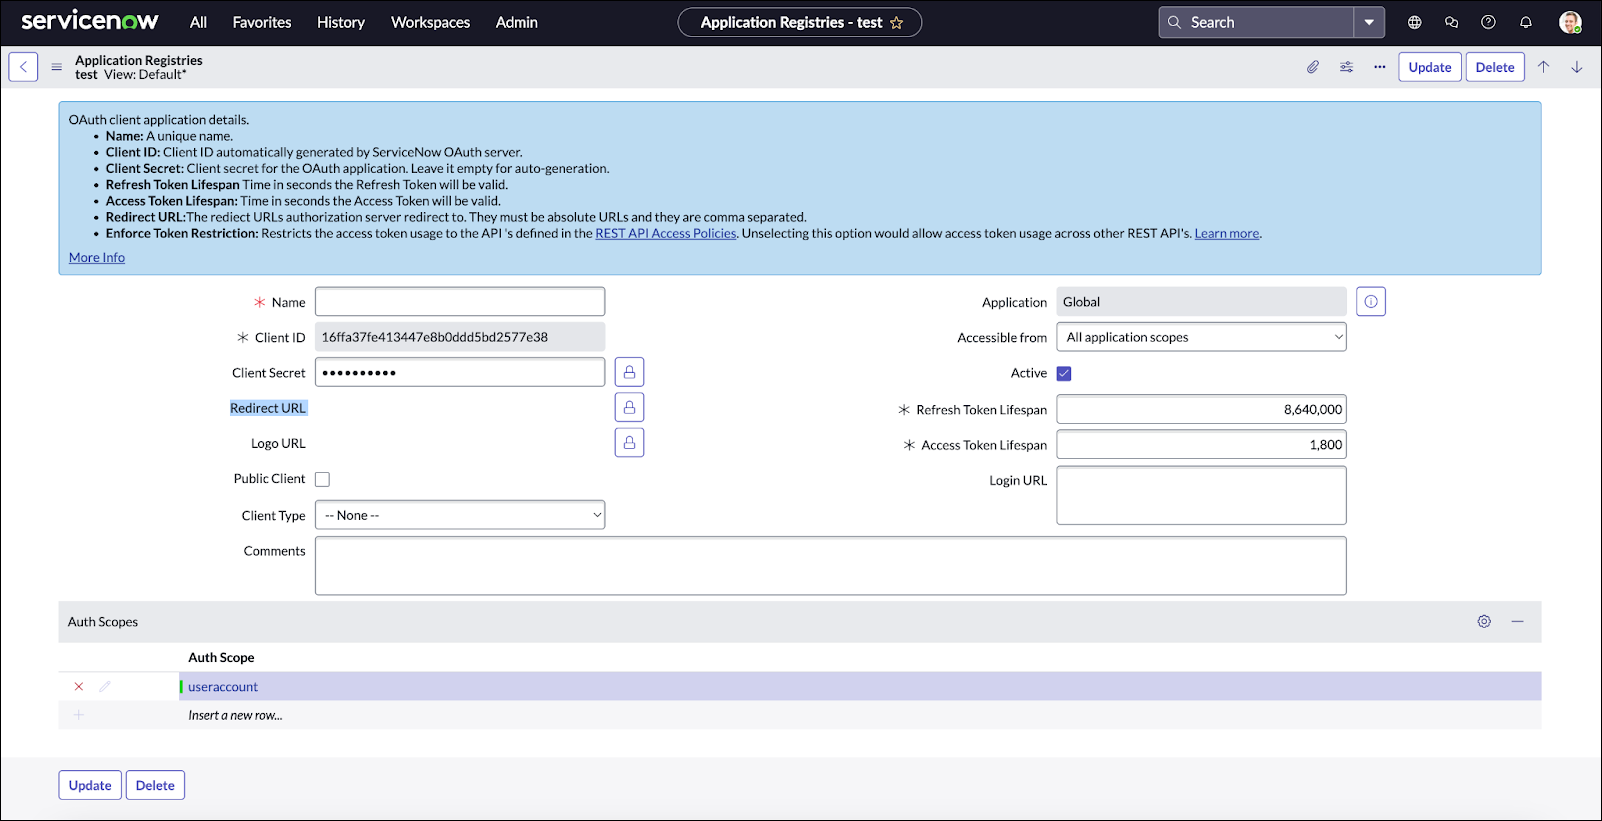Uncheck the Active checkbox

1064,374
